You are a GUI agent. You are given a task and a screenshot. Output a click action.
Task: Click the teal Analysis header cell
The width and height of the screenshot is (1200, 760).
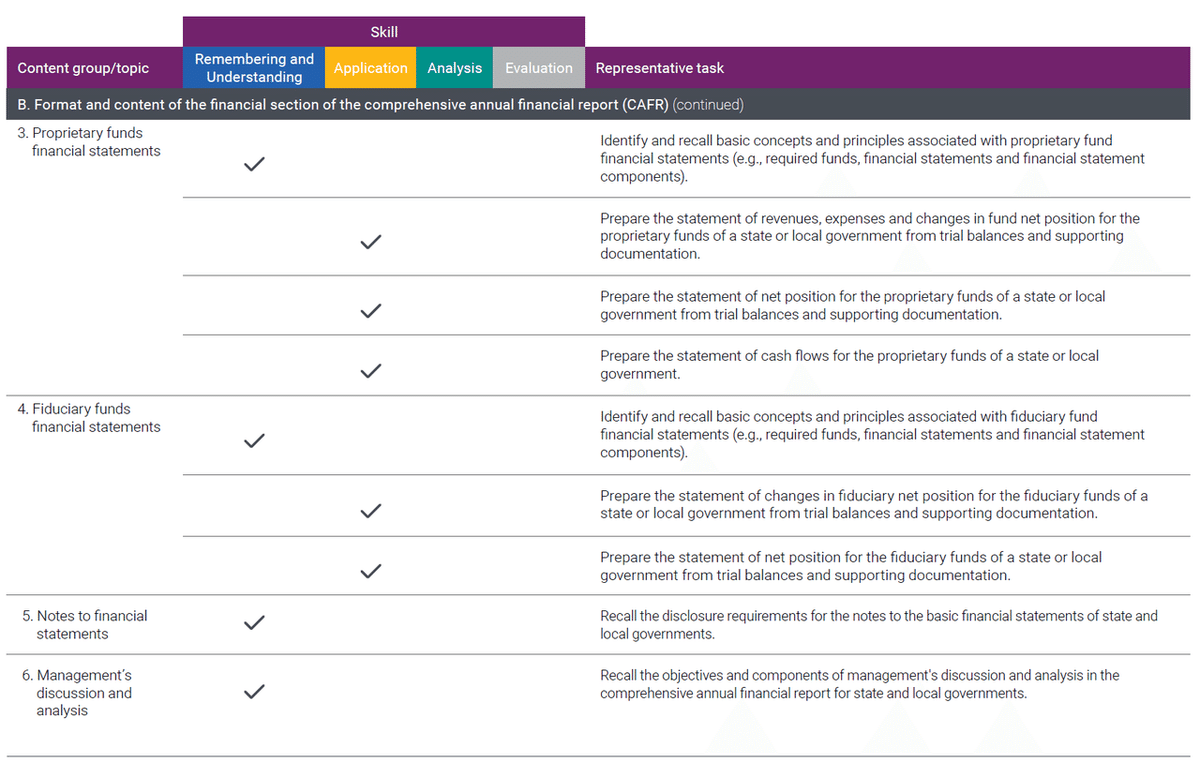click(454, 68)
